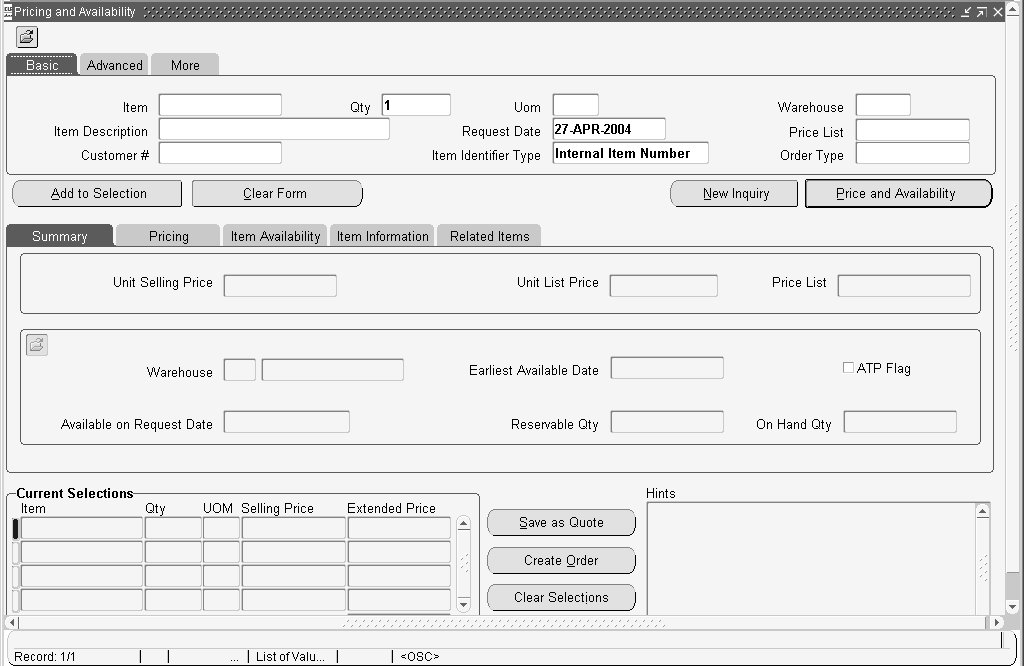Click the horizontal scrollbar right arrow
The image size is (1024, 666).
point(996,622)
